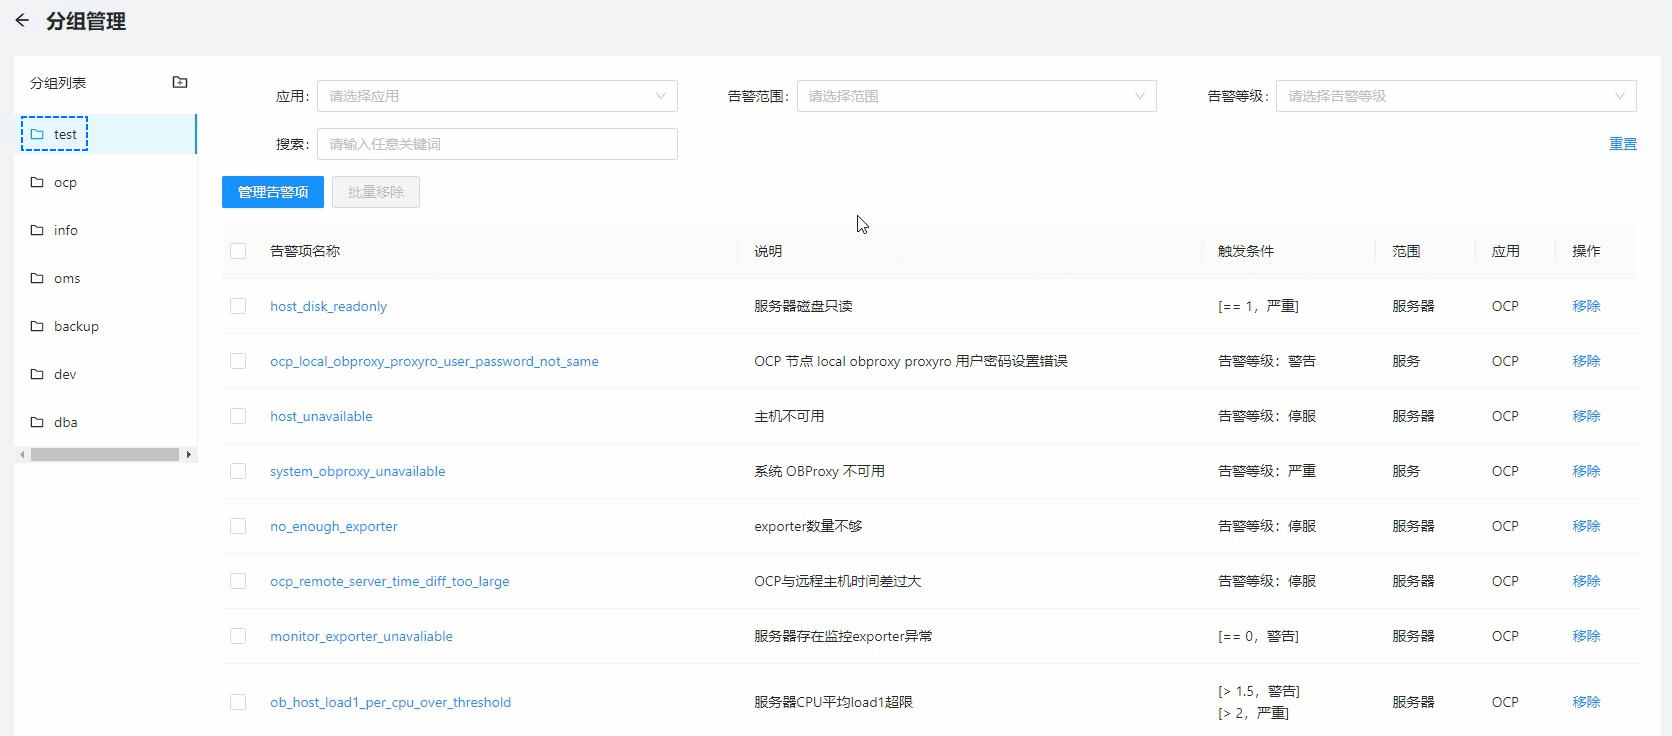Screen dimensions: 1672x736
Task: Check the box for ocp_remote_server_time_diff_too_large
Action: 238,581
